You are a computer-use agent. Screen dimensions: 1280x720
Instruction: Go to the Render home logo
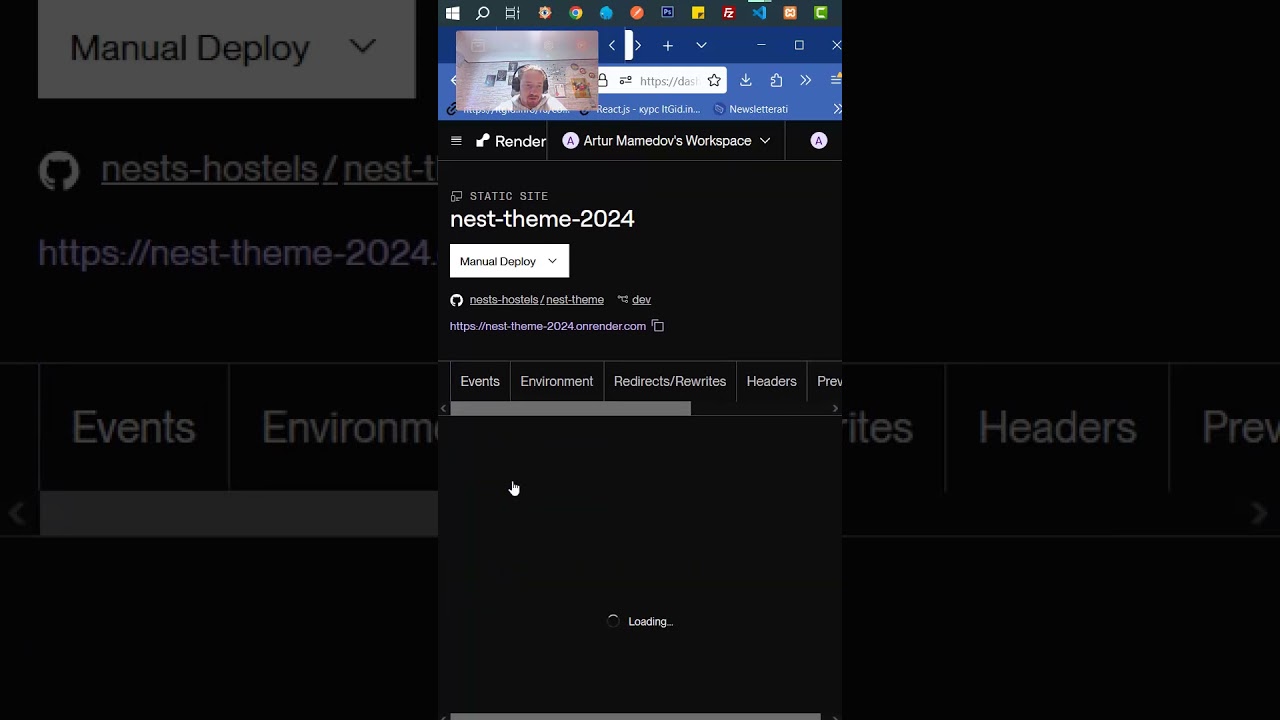coord(511,141)
